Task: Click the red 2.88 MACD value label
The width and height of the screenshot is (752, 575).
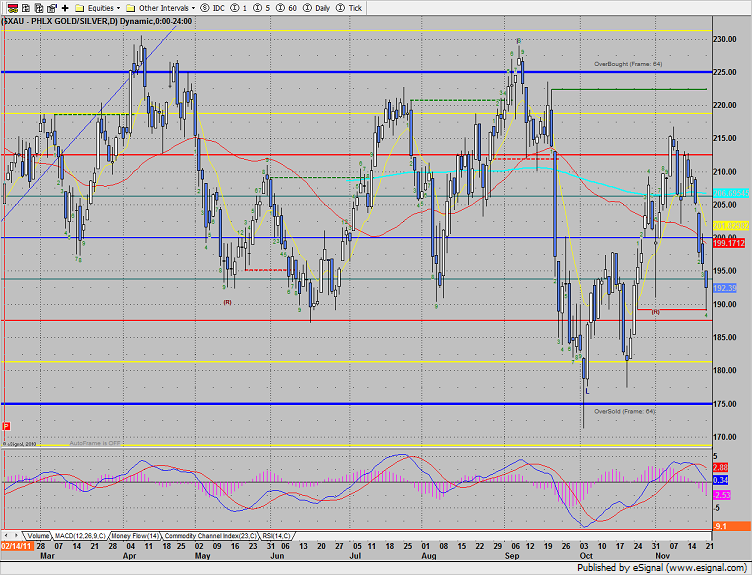Action: click(721, 467)
